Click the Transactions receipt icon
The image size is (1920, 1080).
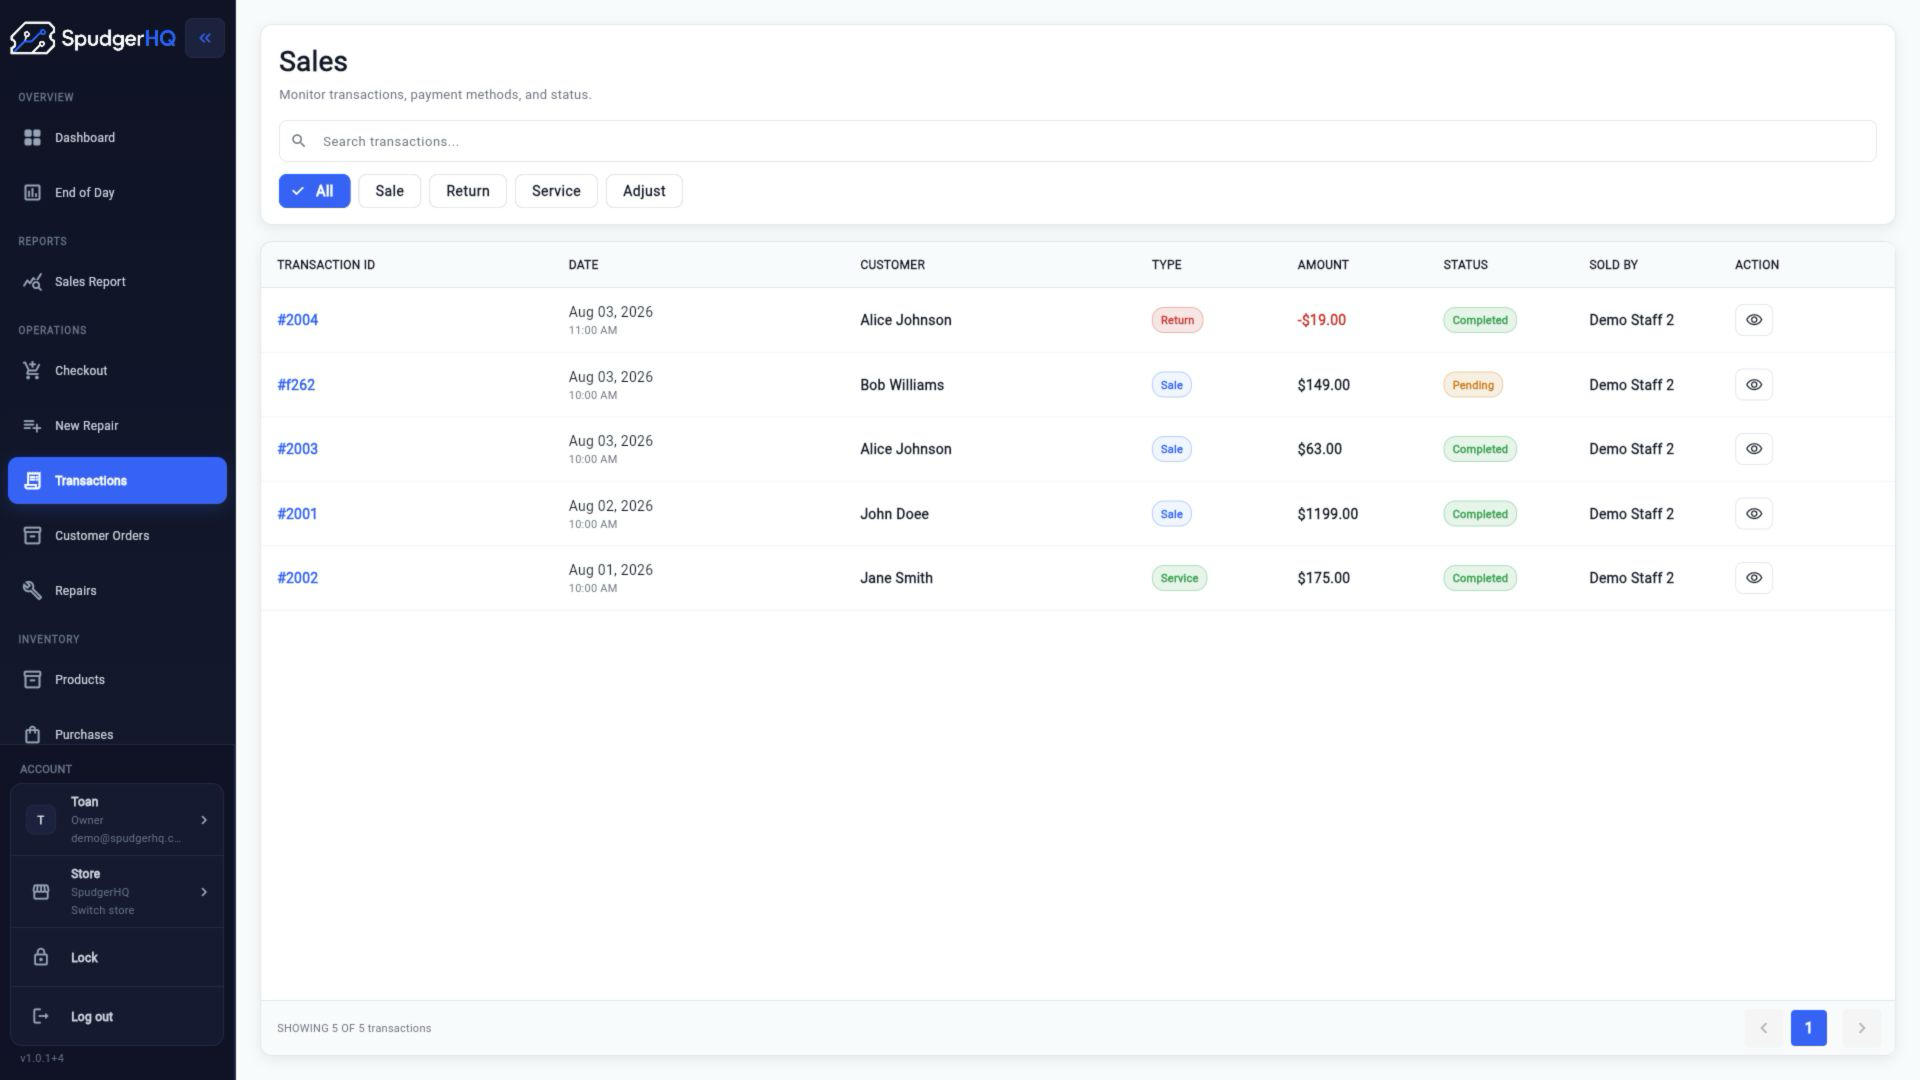[32, 480]
